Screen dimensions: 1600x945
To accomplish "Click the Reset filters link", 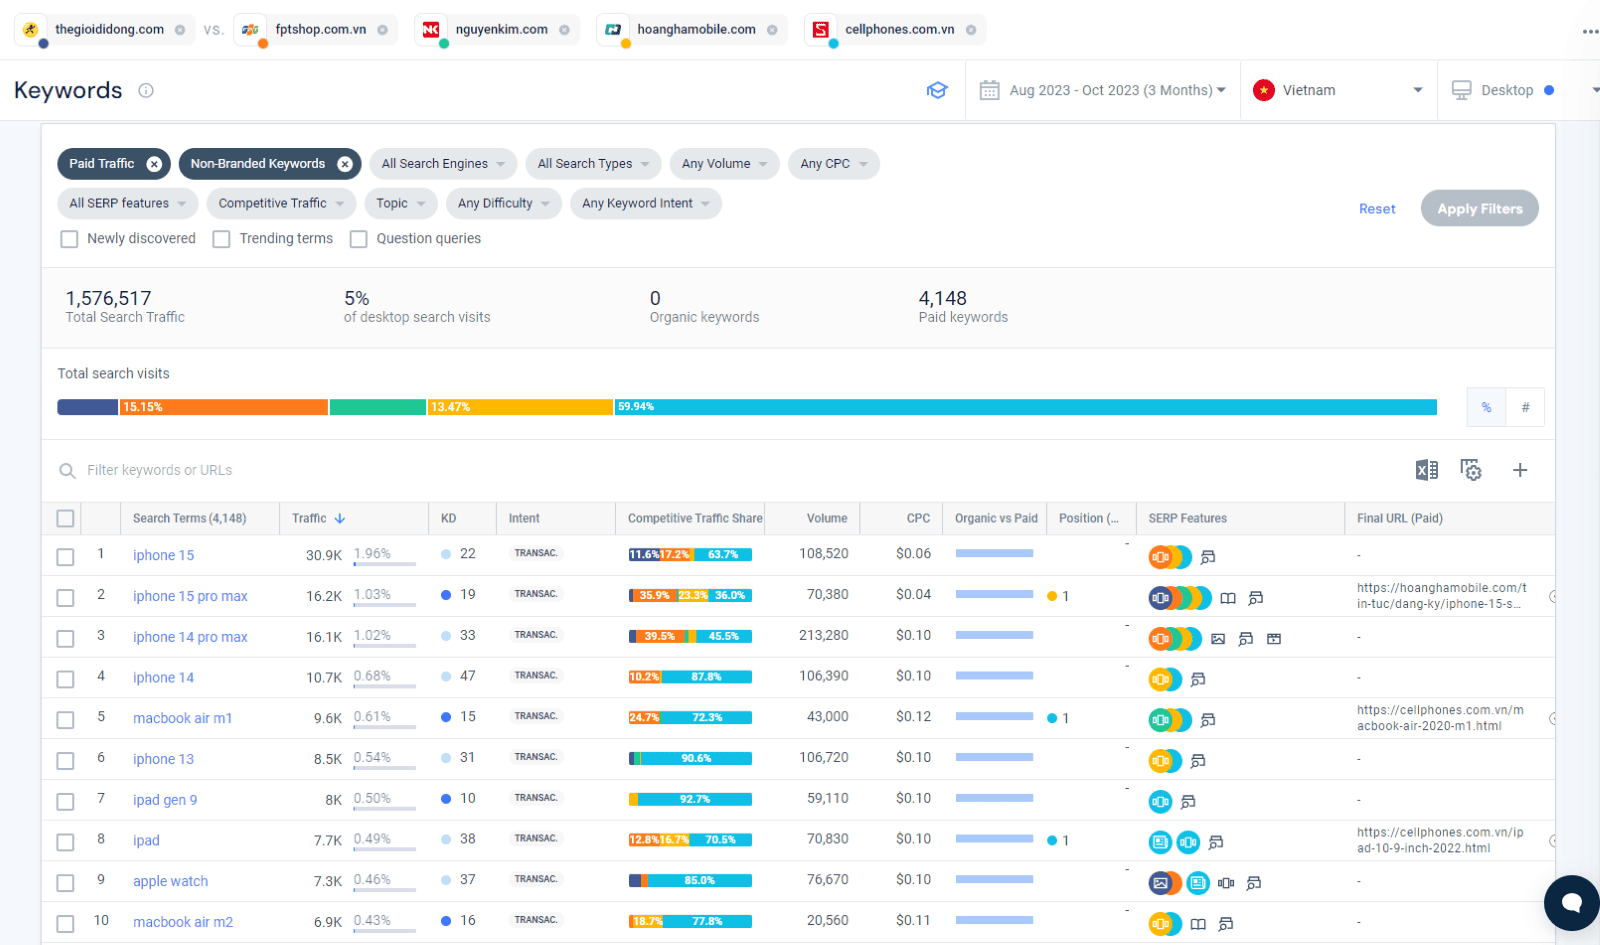I will click(1377, 209).
